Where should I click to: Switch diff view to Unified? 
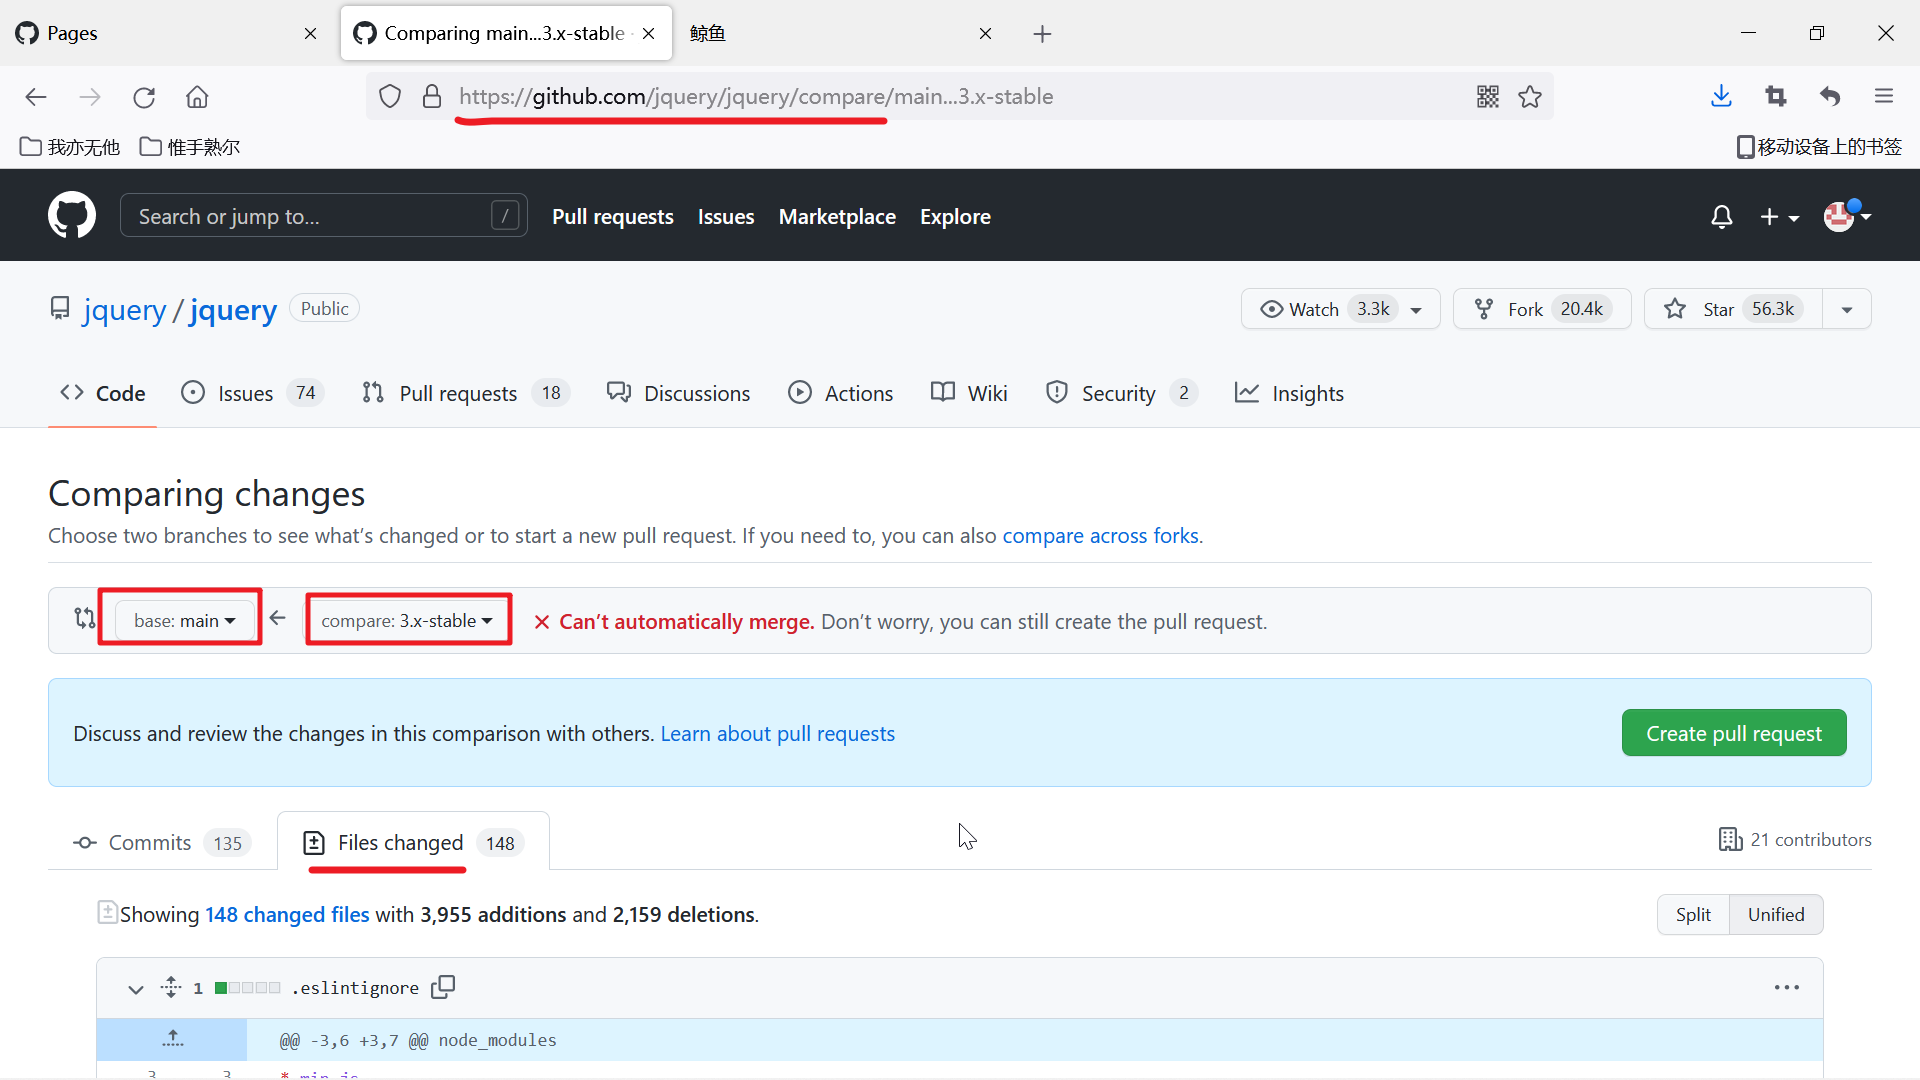point(1776,915)
